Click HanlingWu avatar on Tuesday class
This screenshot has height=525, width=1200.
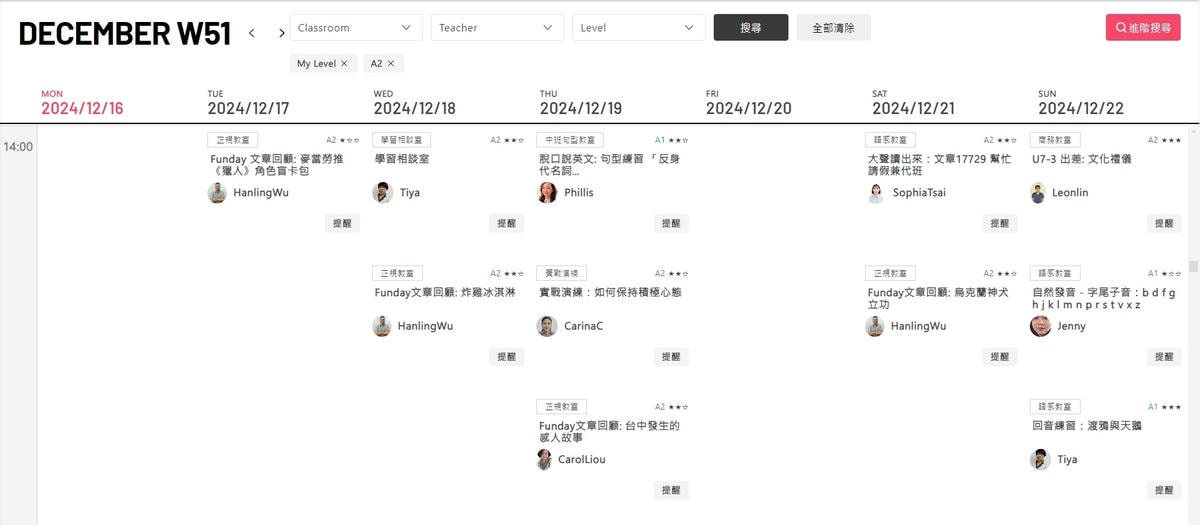coord(217,193)
